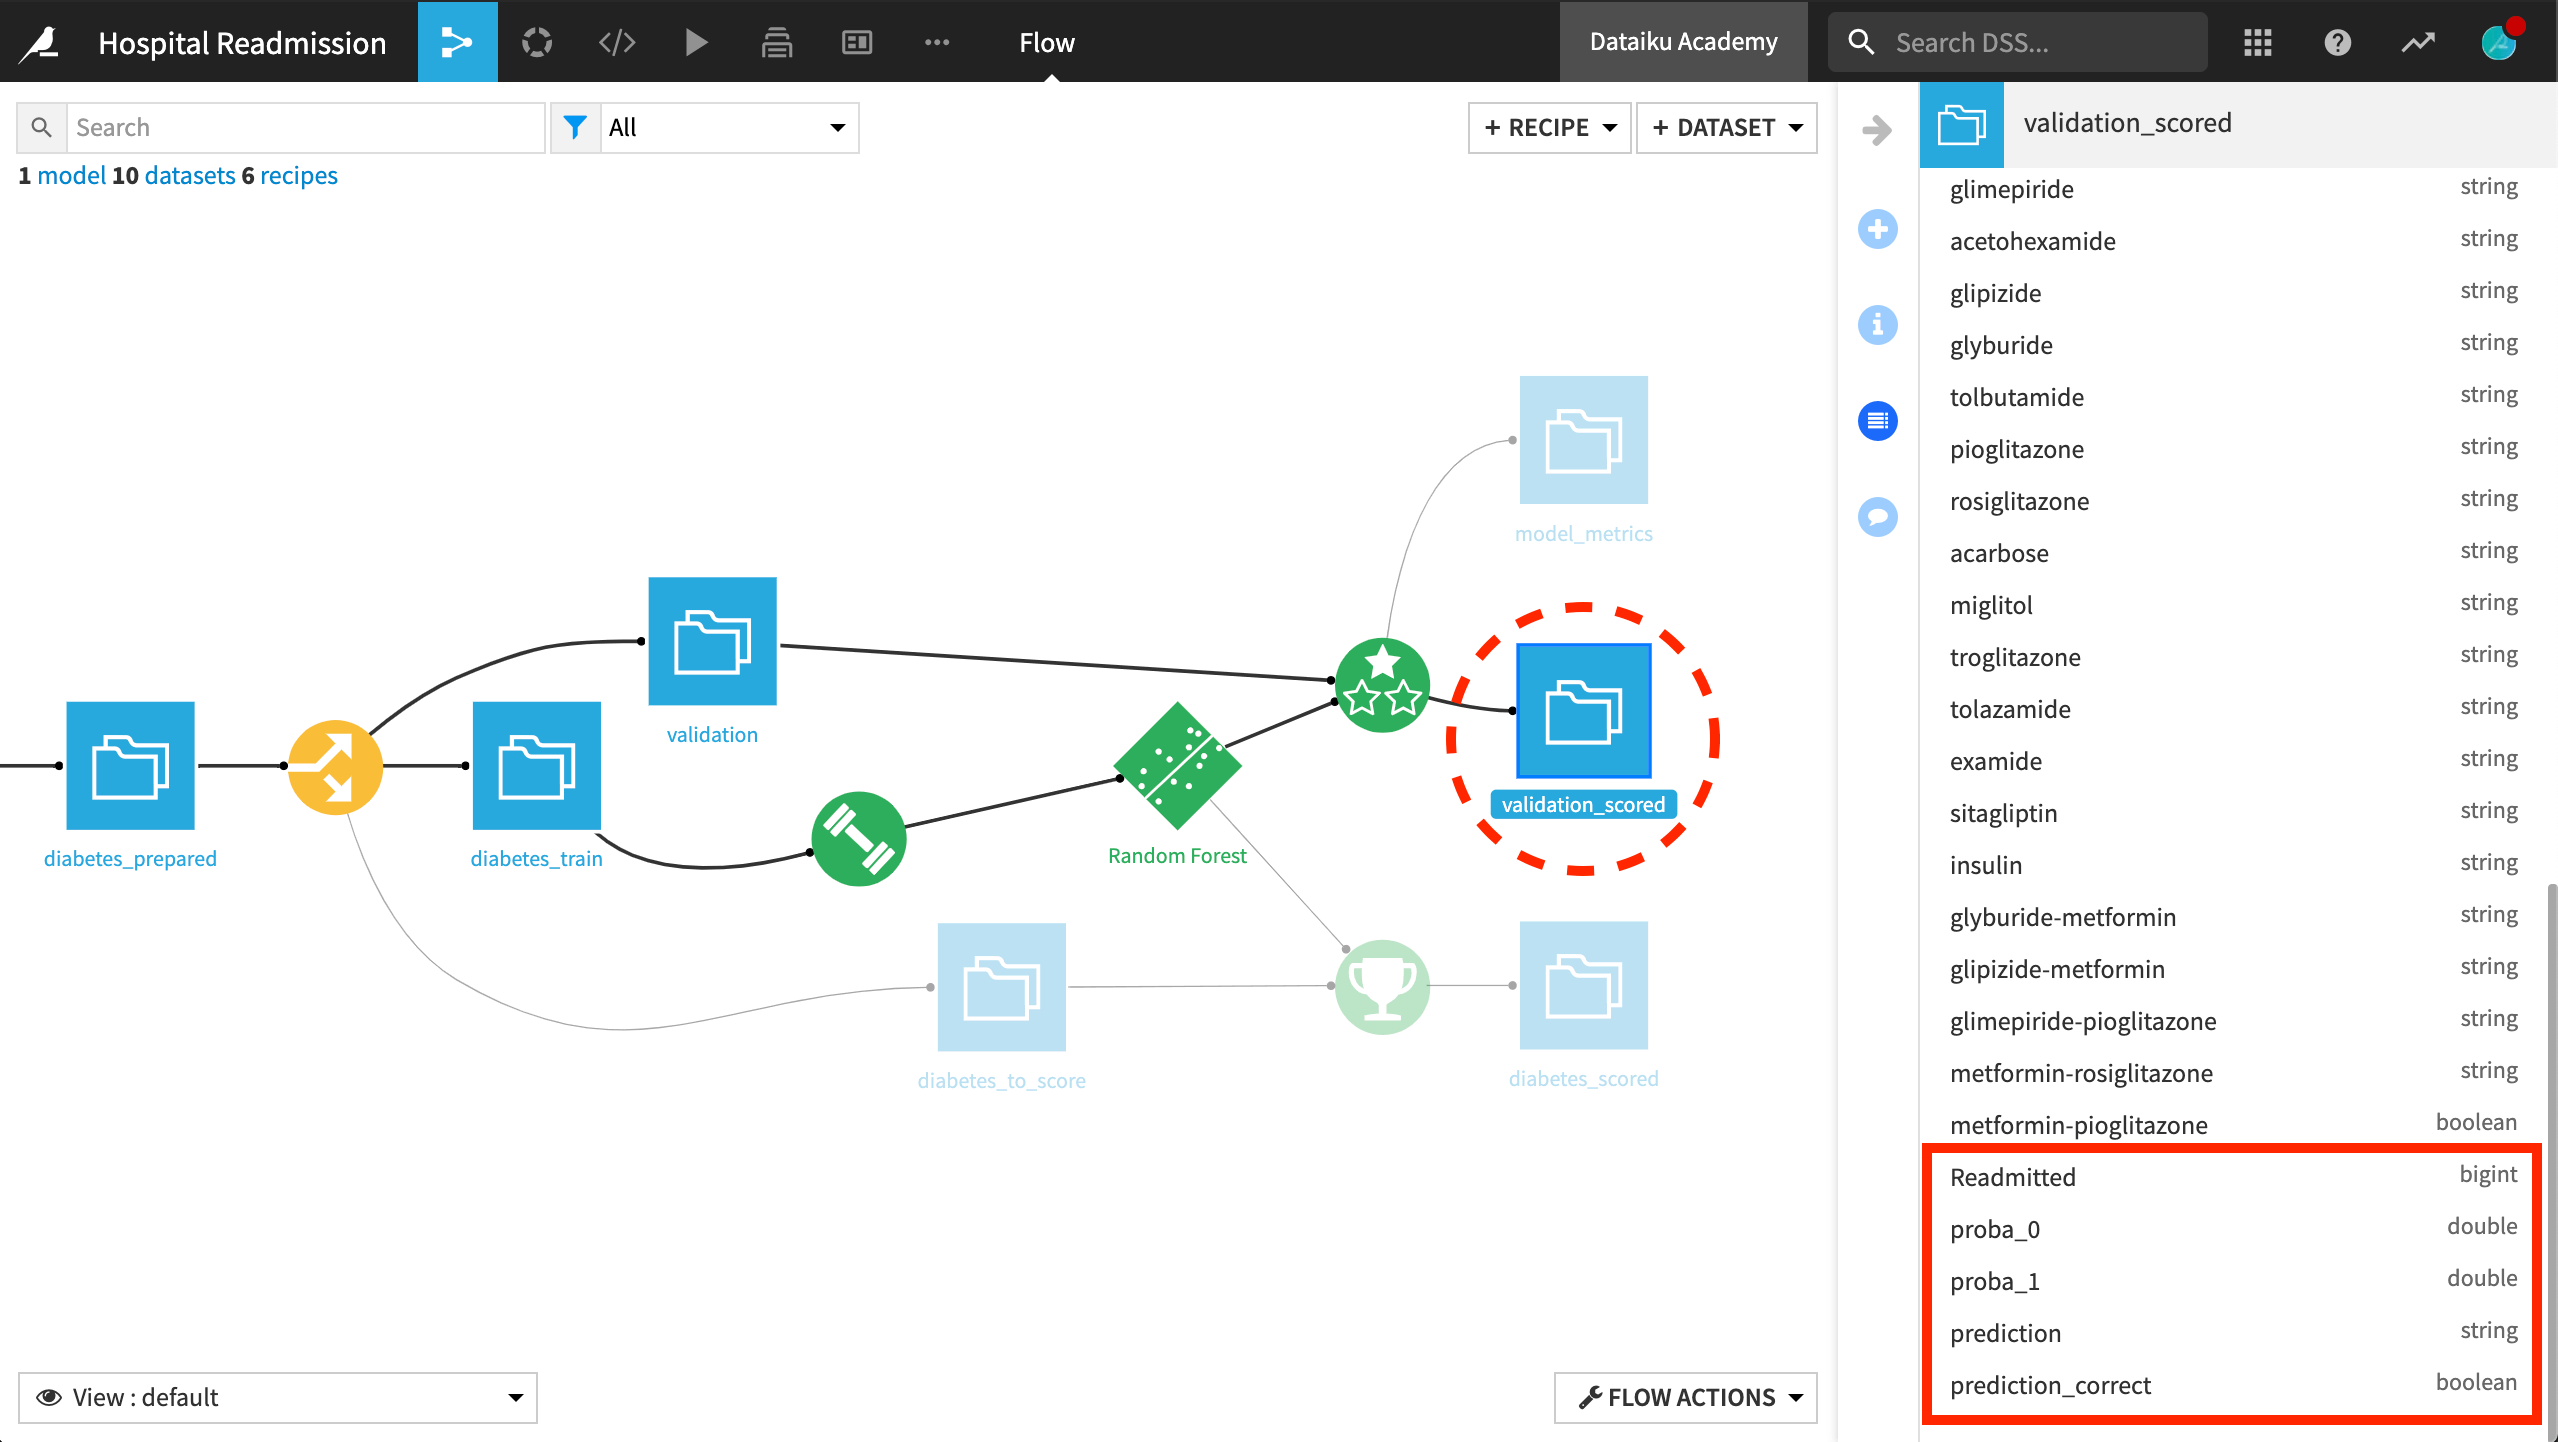Image resolution: width=2558 pixels, height=1442 pixels.
Task: Select the diabetes_to_score dataset node
Action: [x=1001, y=987]
